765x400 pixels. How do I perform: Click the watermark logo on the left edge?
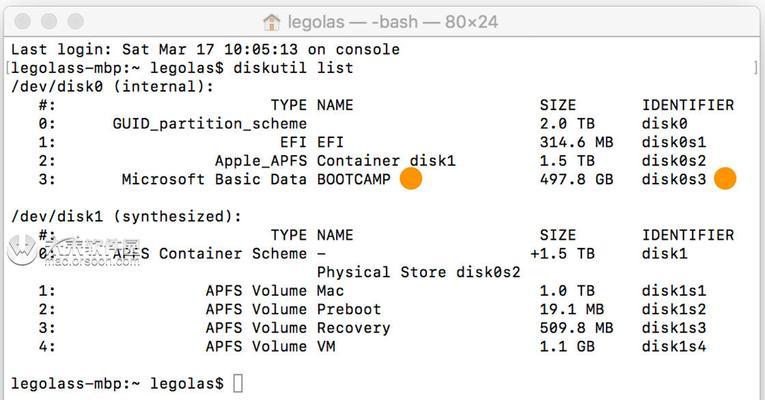20,250
